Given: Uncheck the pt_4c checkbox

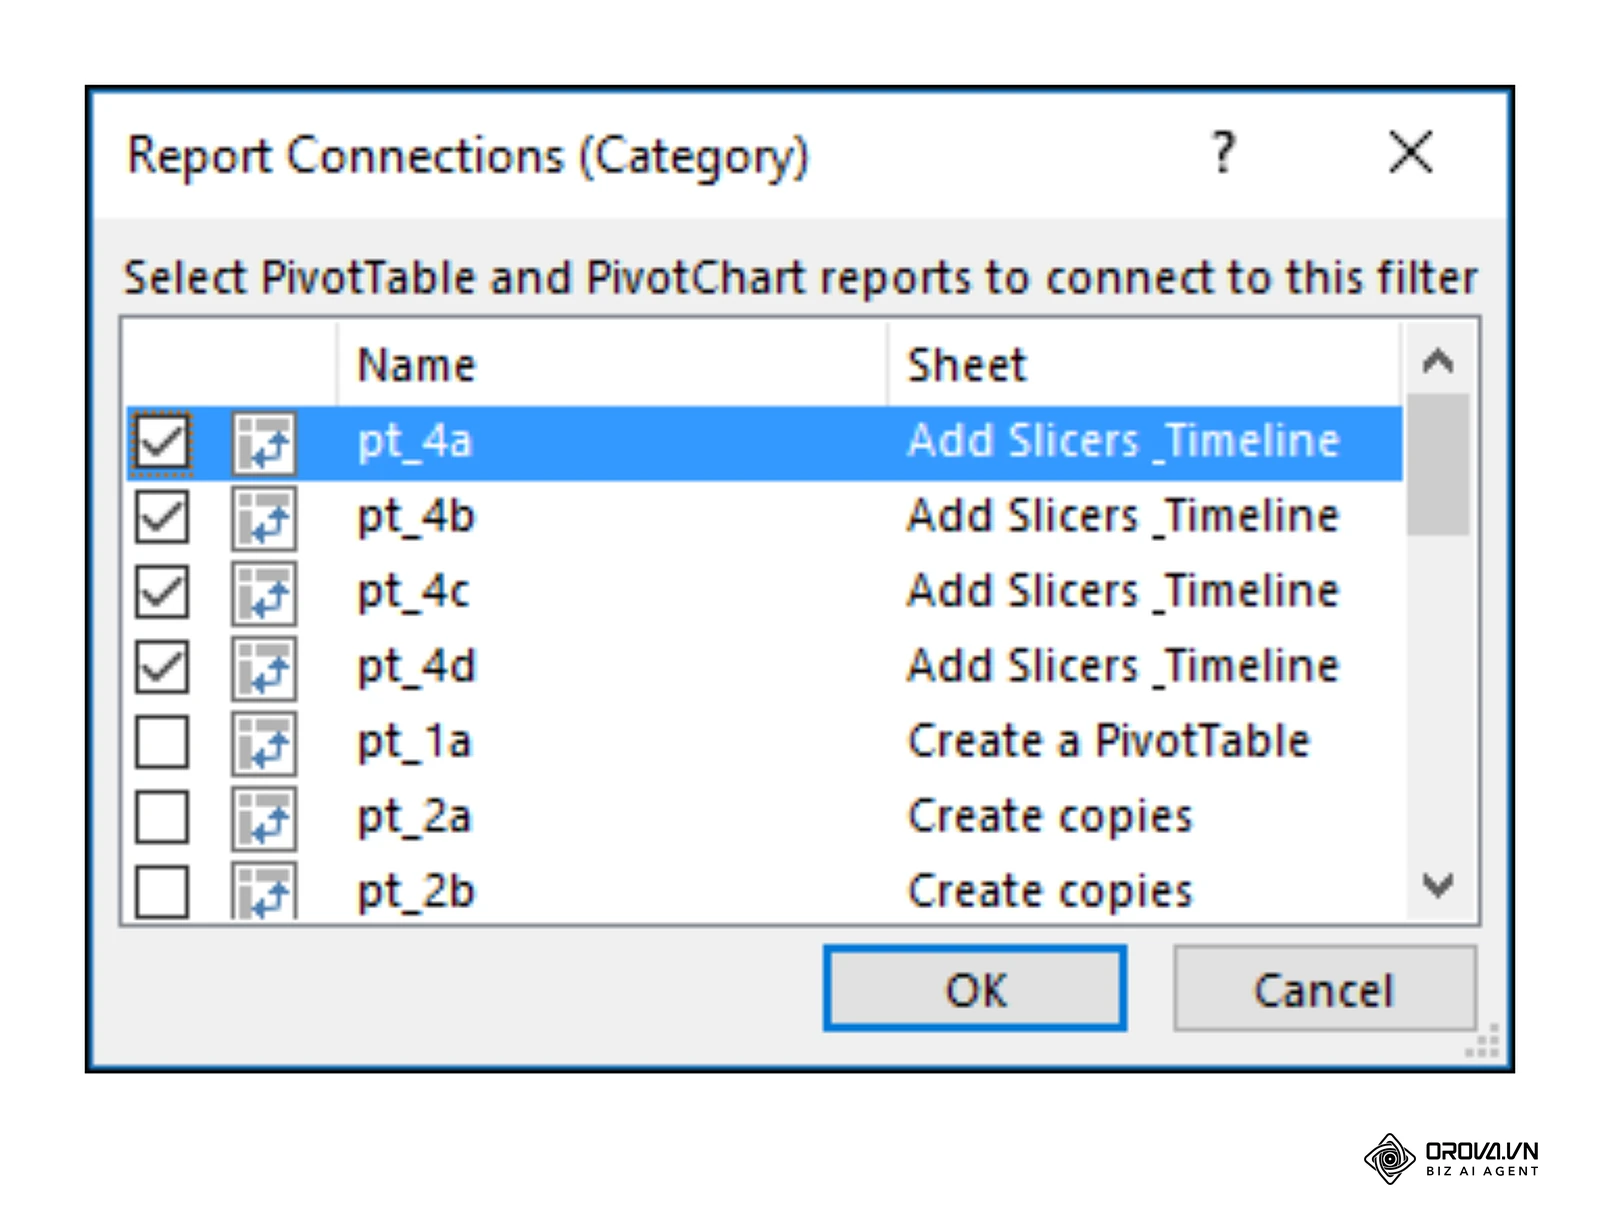Looking at the screenshot, I should (x=161, y=592).
